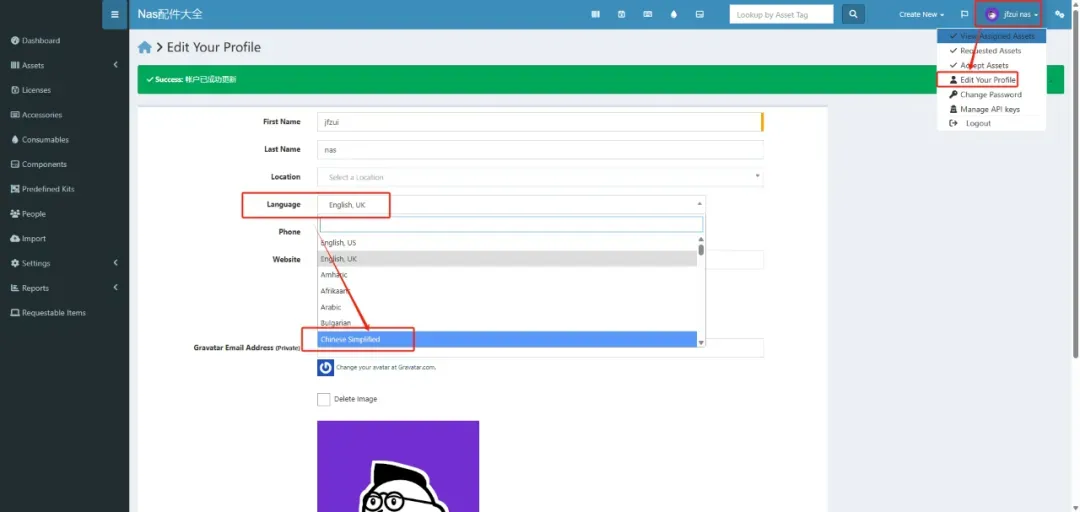Choose English, US language option
Image resolution: width=1080 pixels, height=512 pixels.
point(508,243)
